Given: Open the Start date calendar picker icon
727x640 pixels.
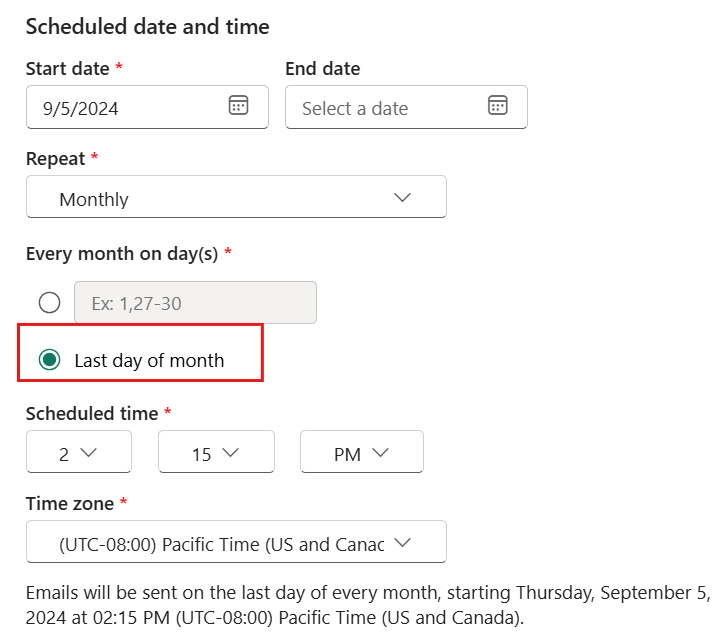Looking at the screenshot, I should tap(238, 105).
